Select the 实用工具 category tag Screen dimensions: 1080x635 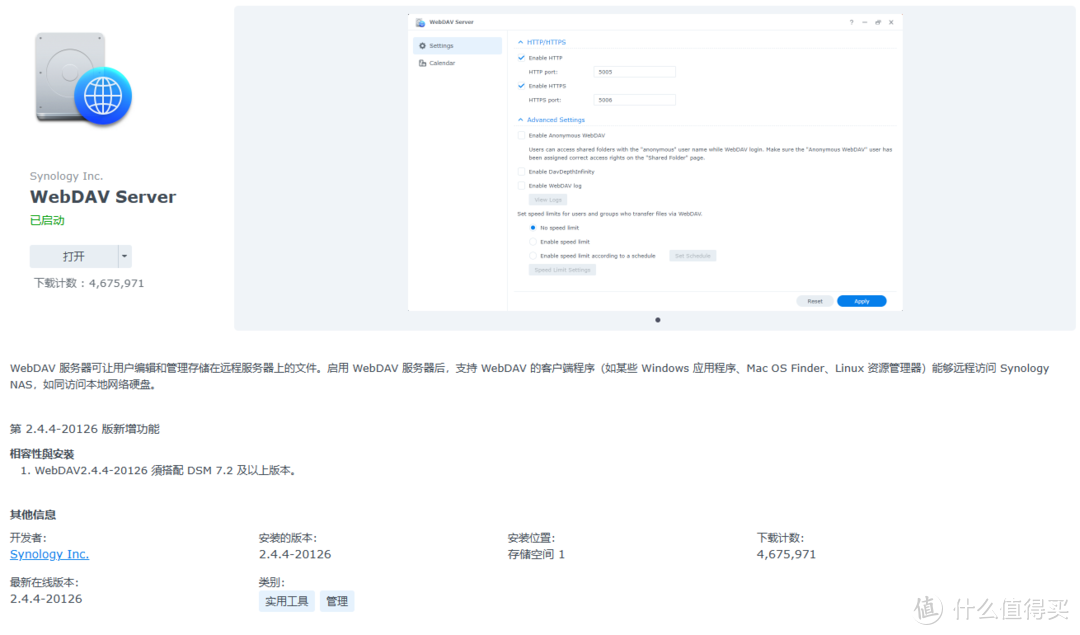click(x=287, y=601)
